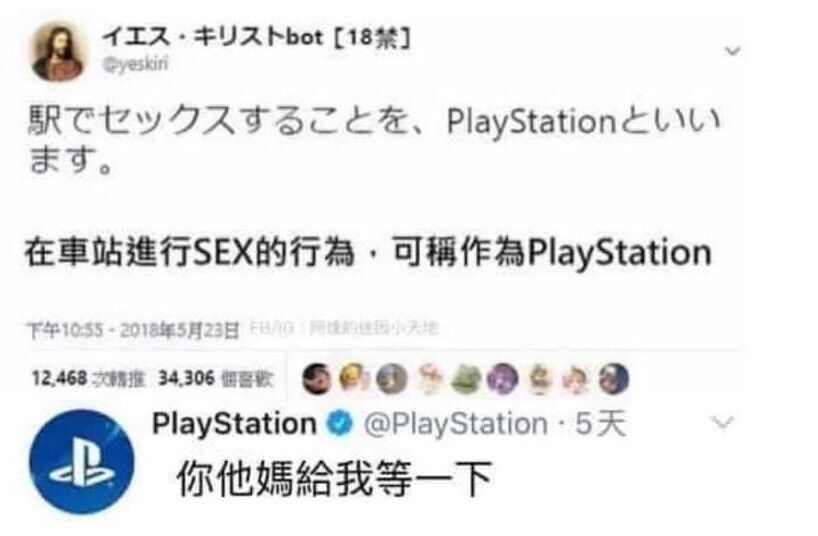This screenshot has height=536, width=818.
Task: Click the third gray liker avatar
Action: coord(391,378)
